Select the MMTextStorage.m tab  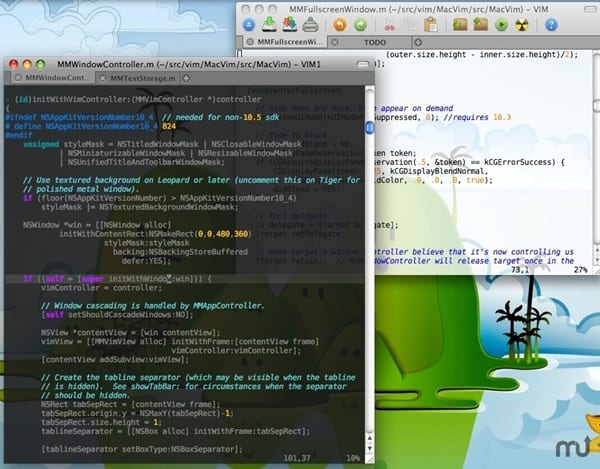pos(142,78)
